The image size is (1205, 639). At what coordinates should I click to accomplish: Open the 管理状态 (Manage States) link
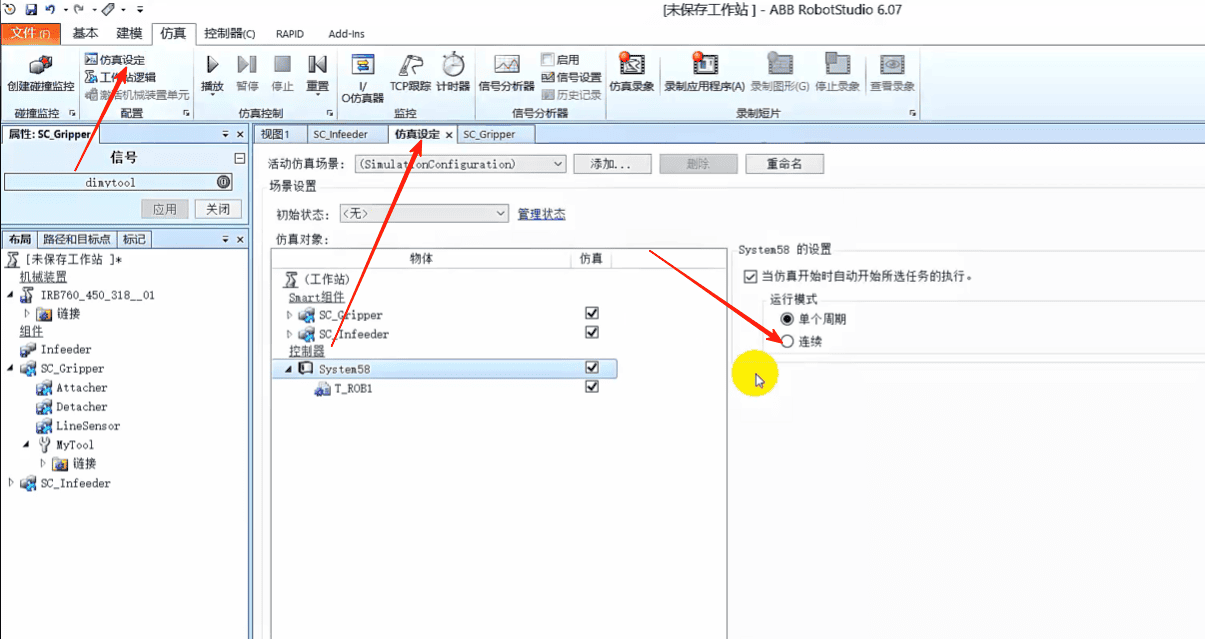tap(541, 214)
